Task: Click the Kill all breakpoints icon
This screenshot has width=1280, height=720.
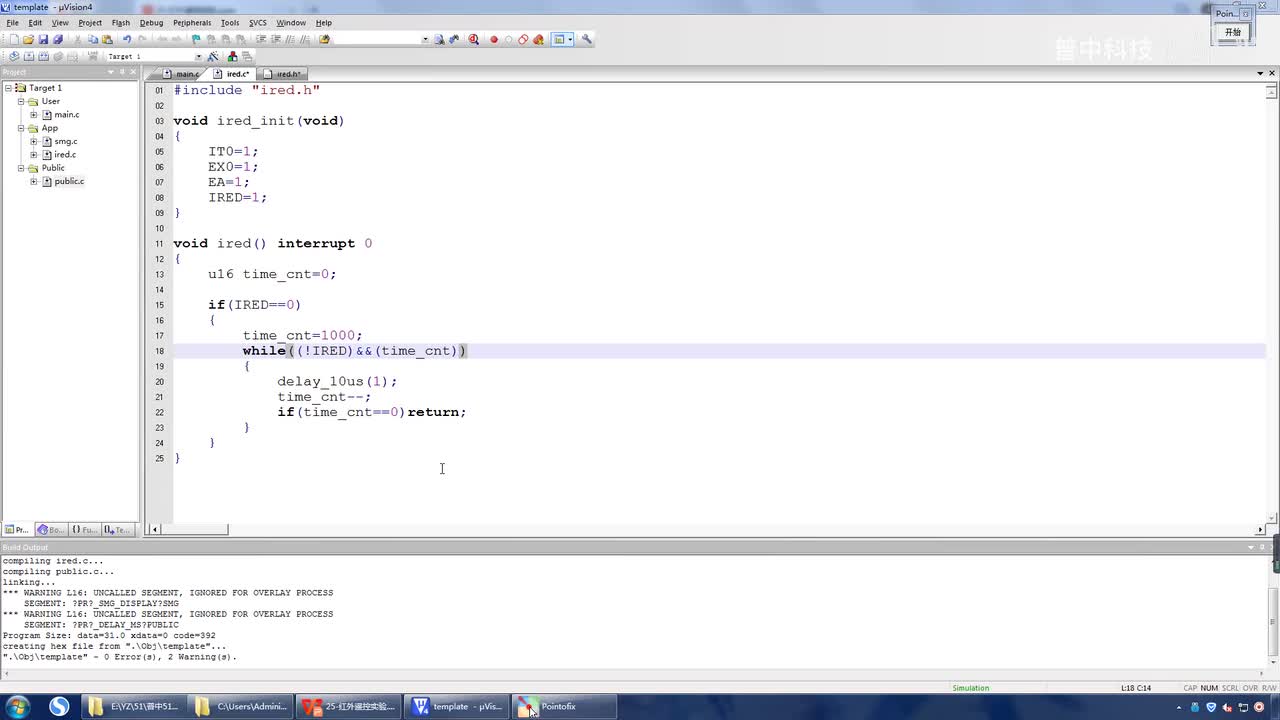Action: (x=538, y=40)
